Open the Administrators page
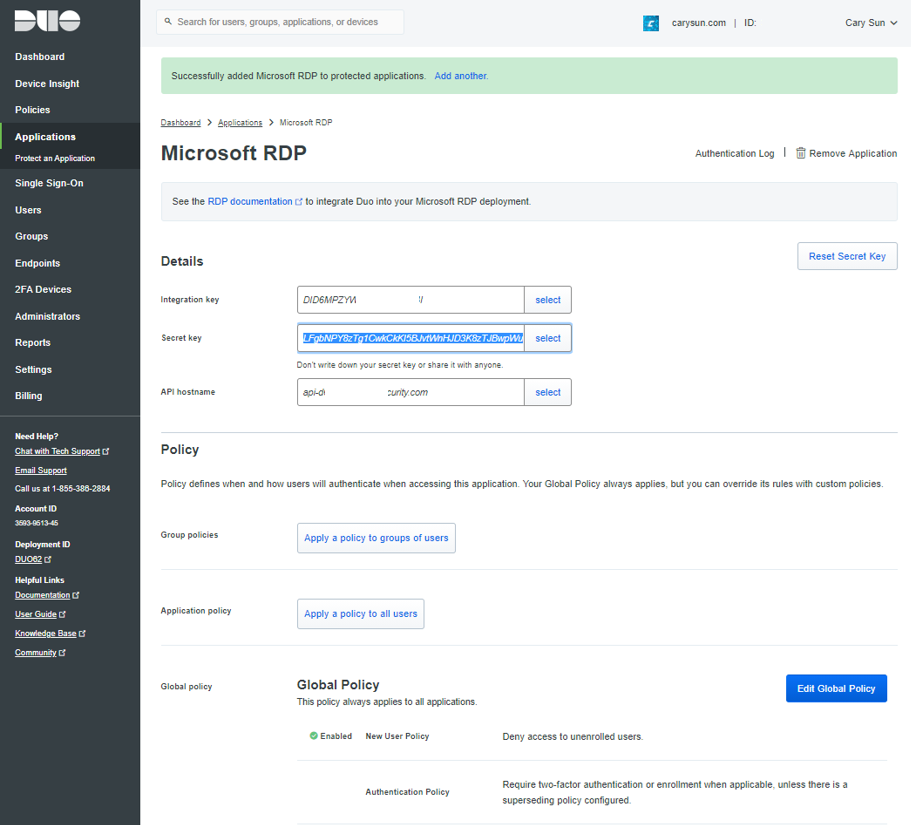The height and width of the screenshot is (825, 911). [48, 316]
